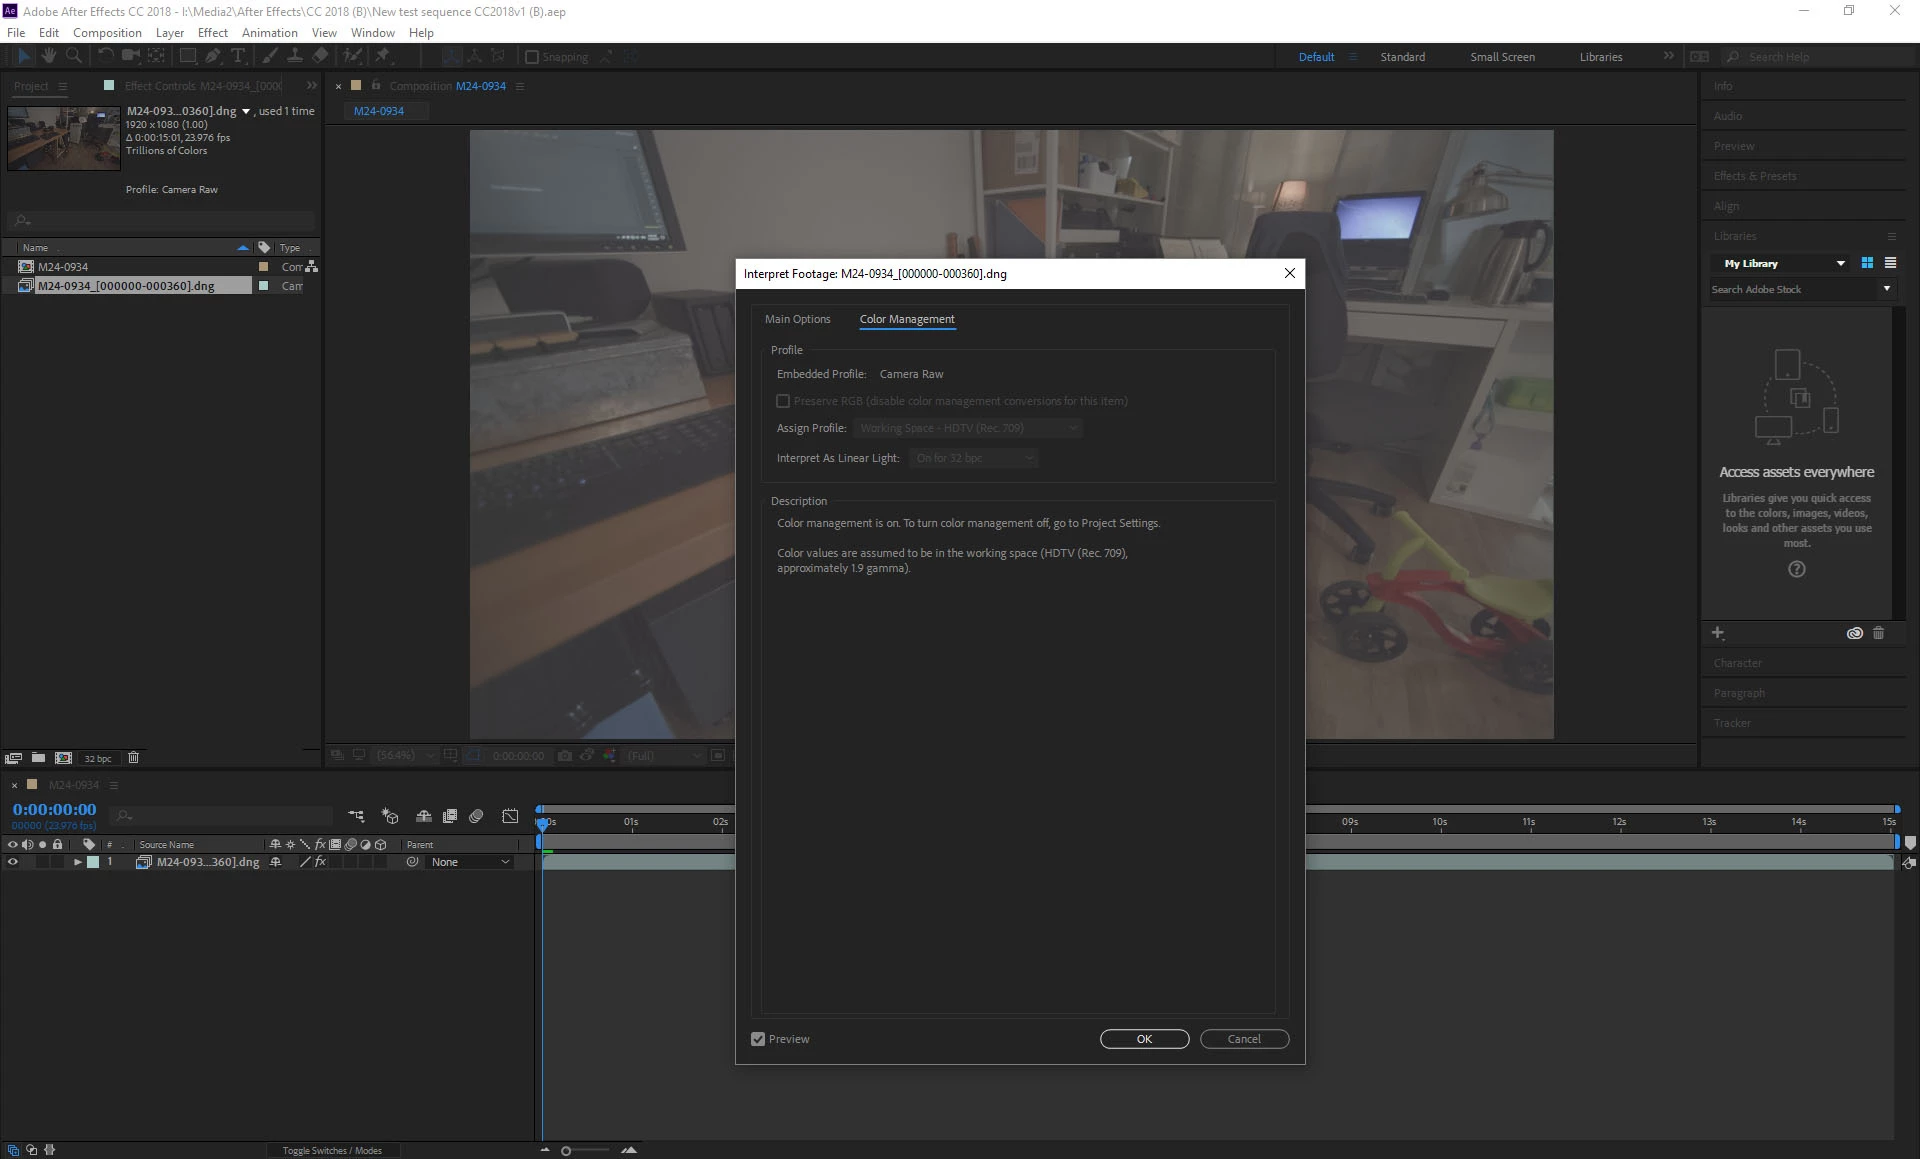The height and width of the screenshot is (1159, 1920).
Task: Select the Clone Stamp tool
Action: coord(295,56)
